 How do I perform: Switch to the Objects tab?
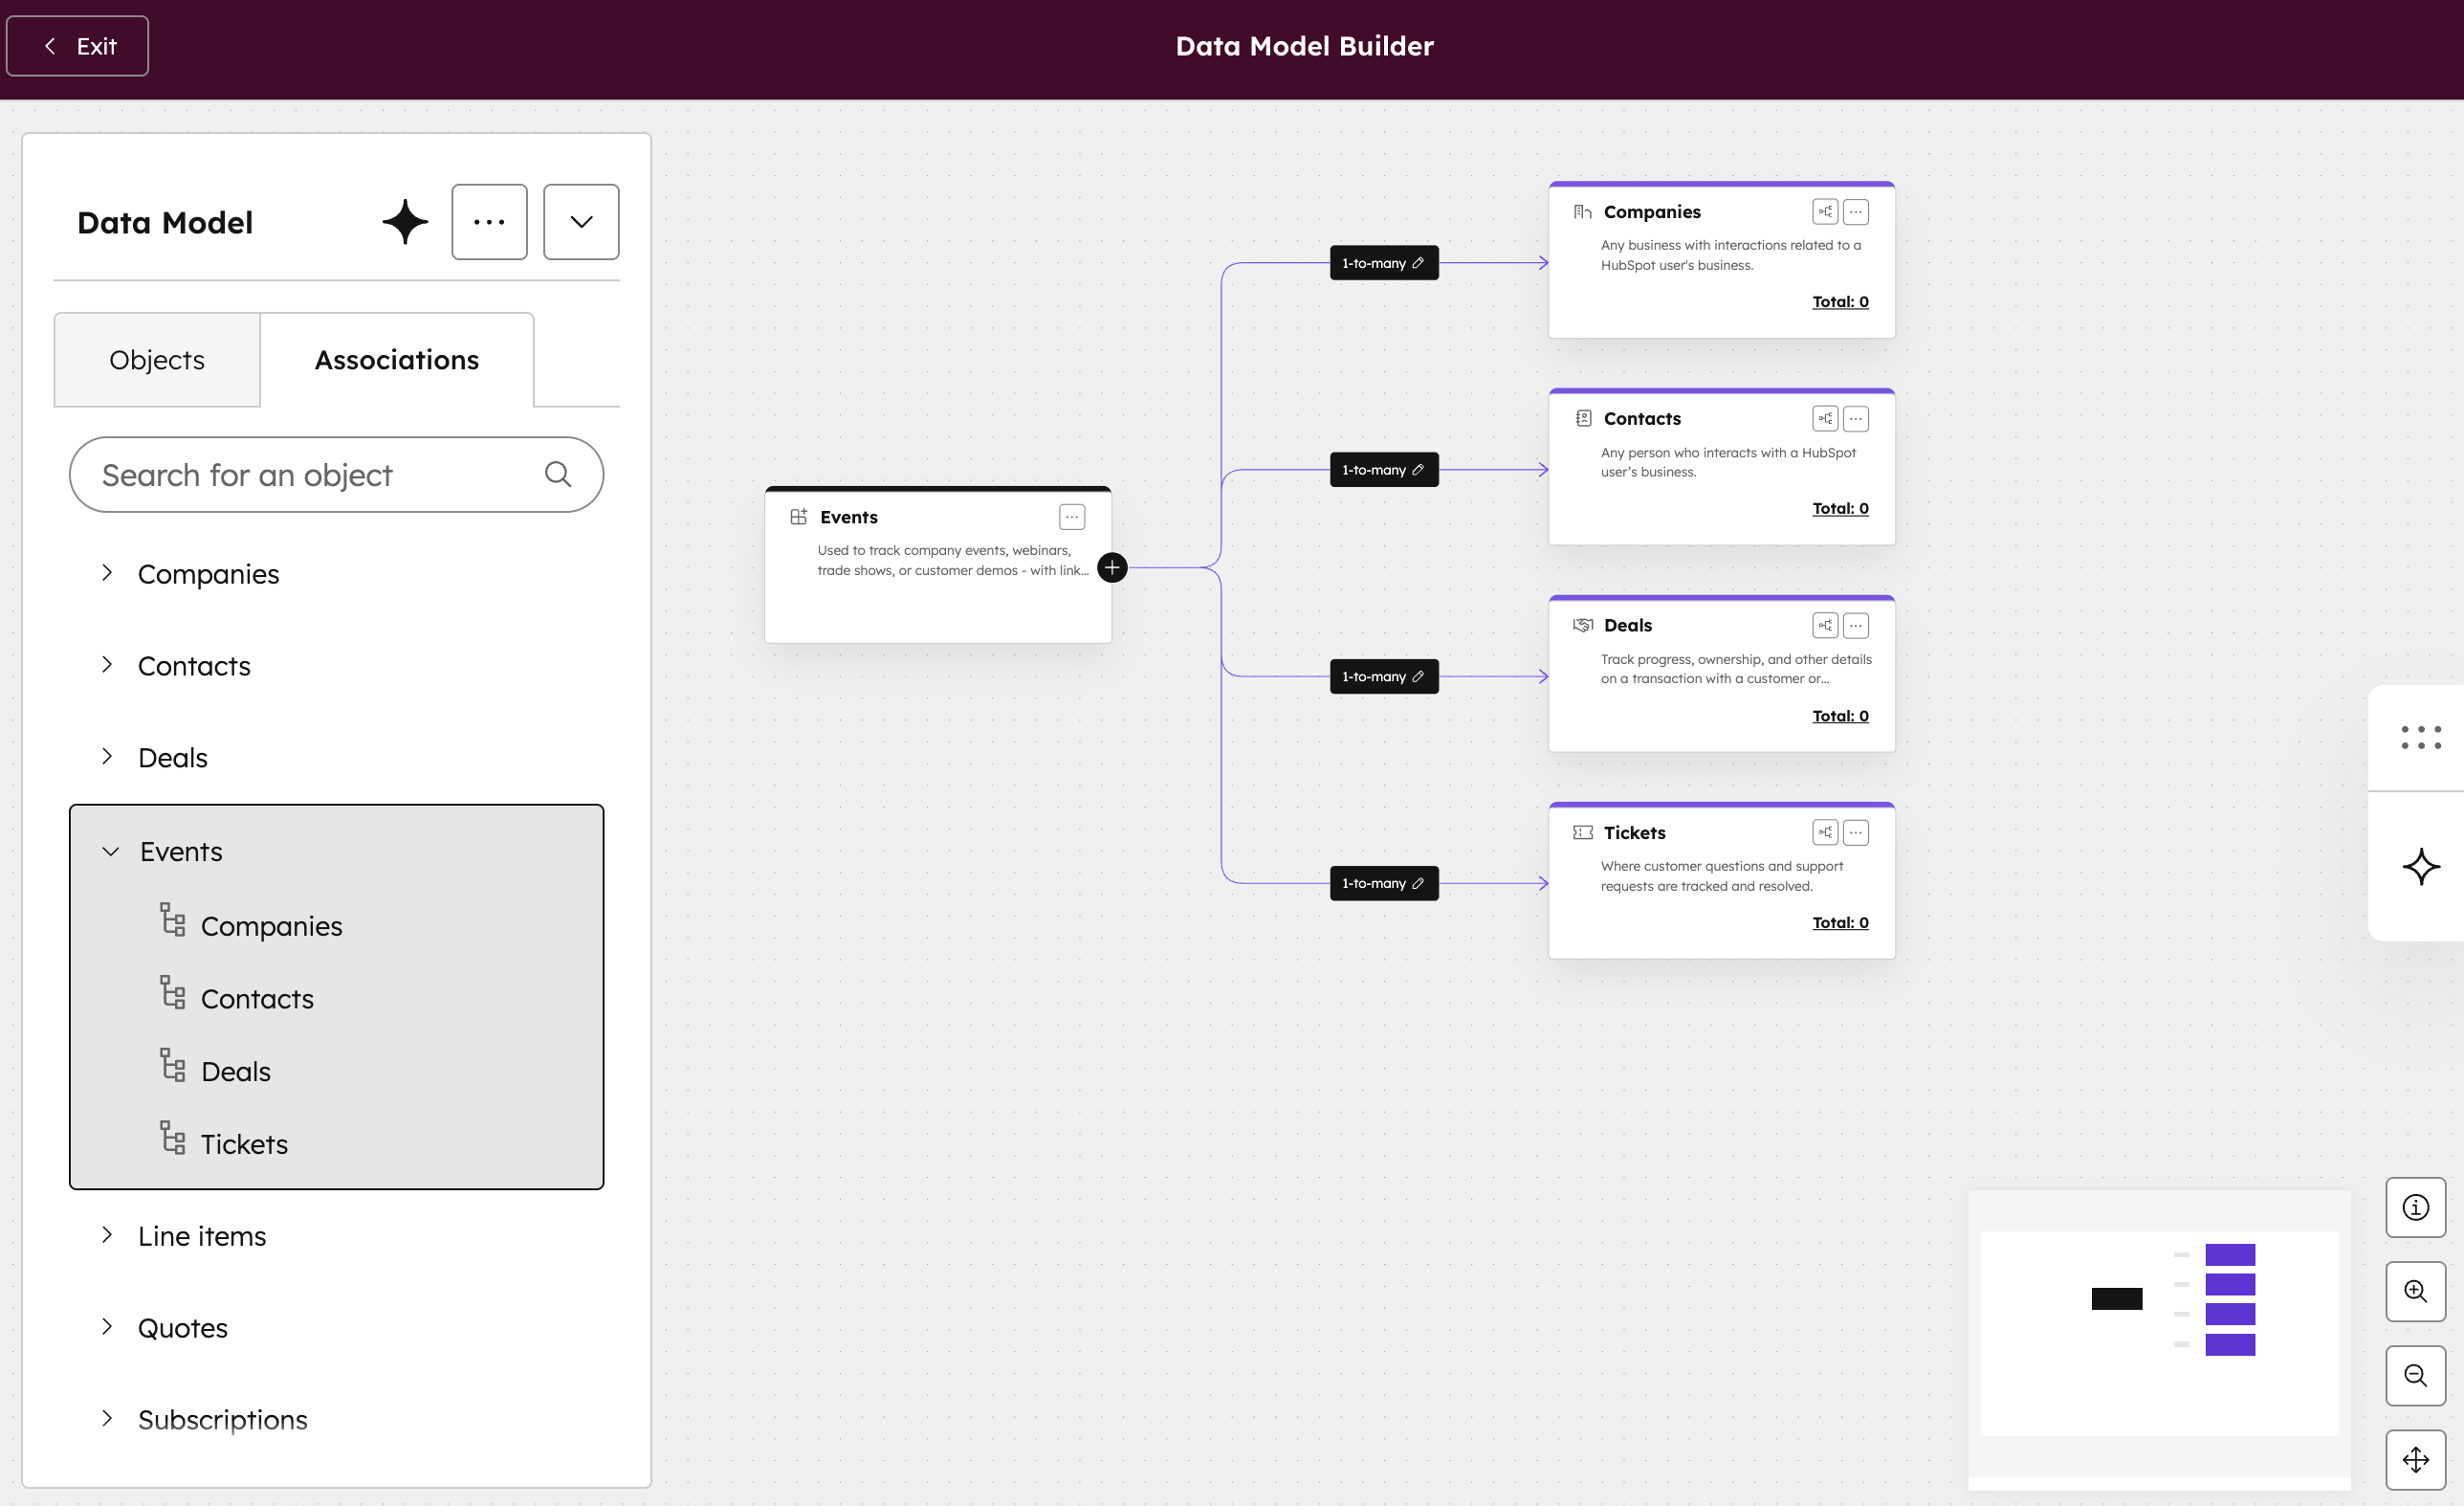[157, 360]
